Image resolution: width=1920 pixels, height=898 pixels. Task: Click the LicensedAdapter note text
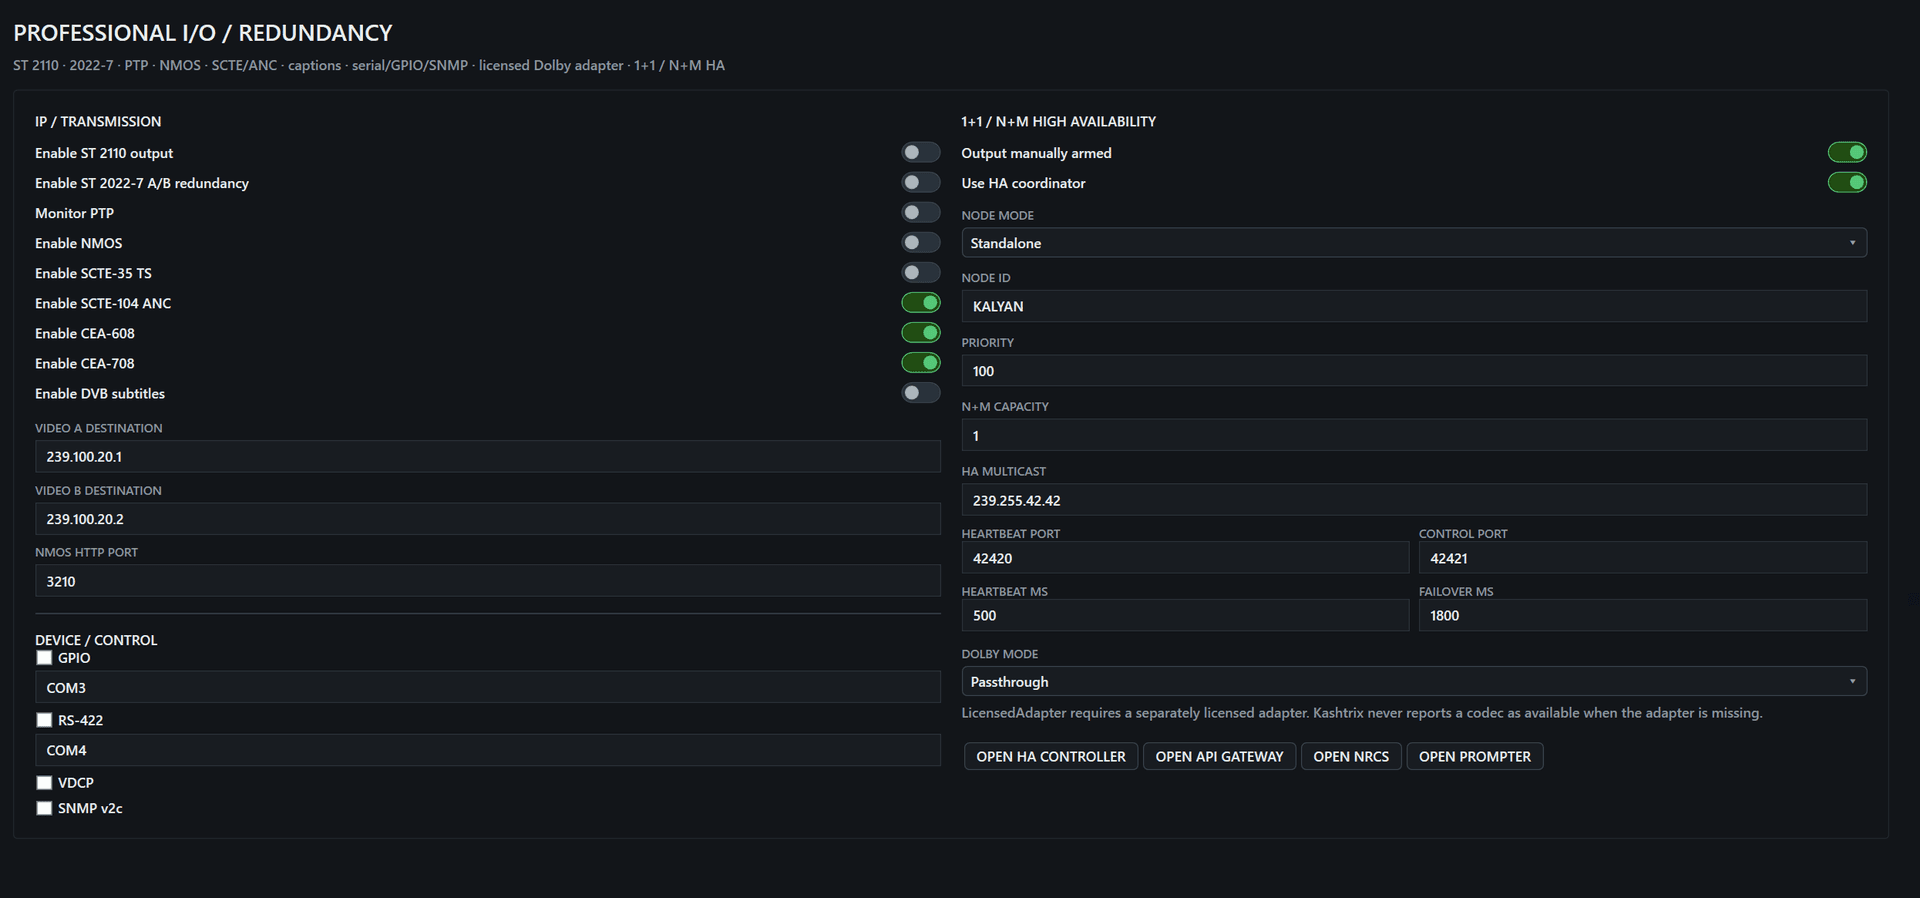click(1362, 713)
